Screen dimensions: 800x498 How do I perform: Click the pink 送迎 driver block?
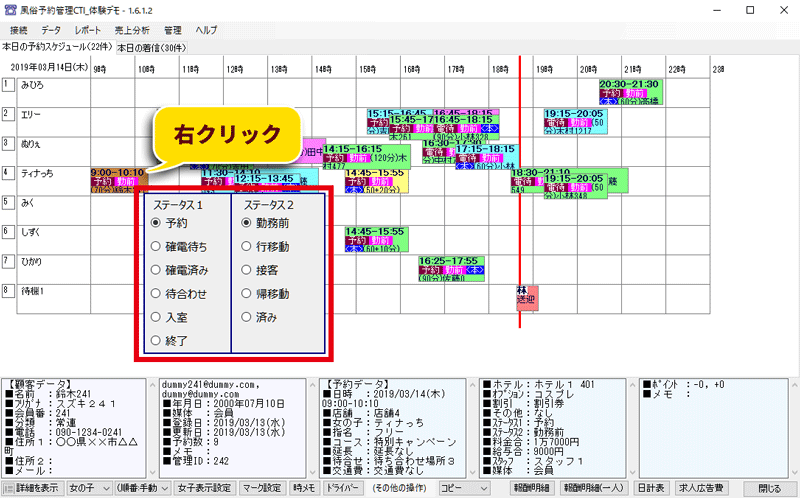click(x=526, y=298)
